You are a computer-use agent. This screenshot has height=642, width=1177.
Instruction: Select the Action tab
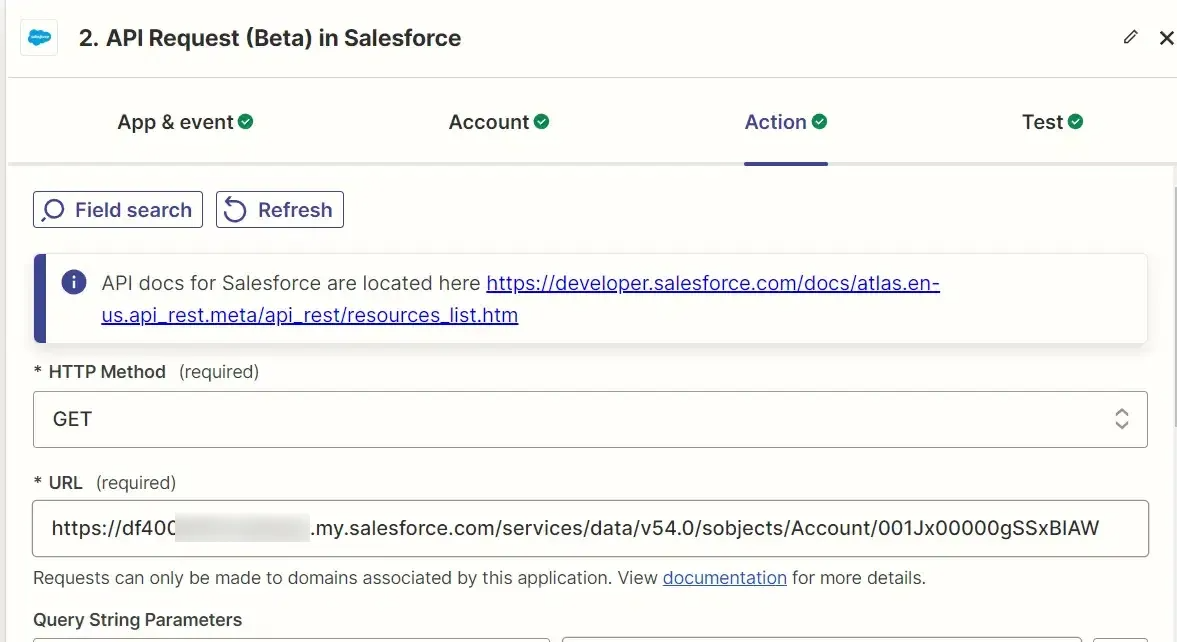(785, 122)
